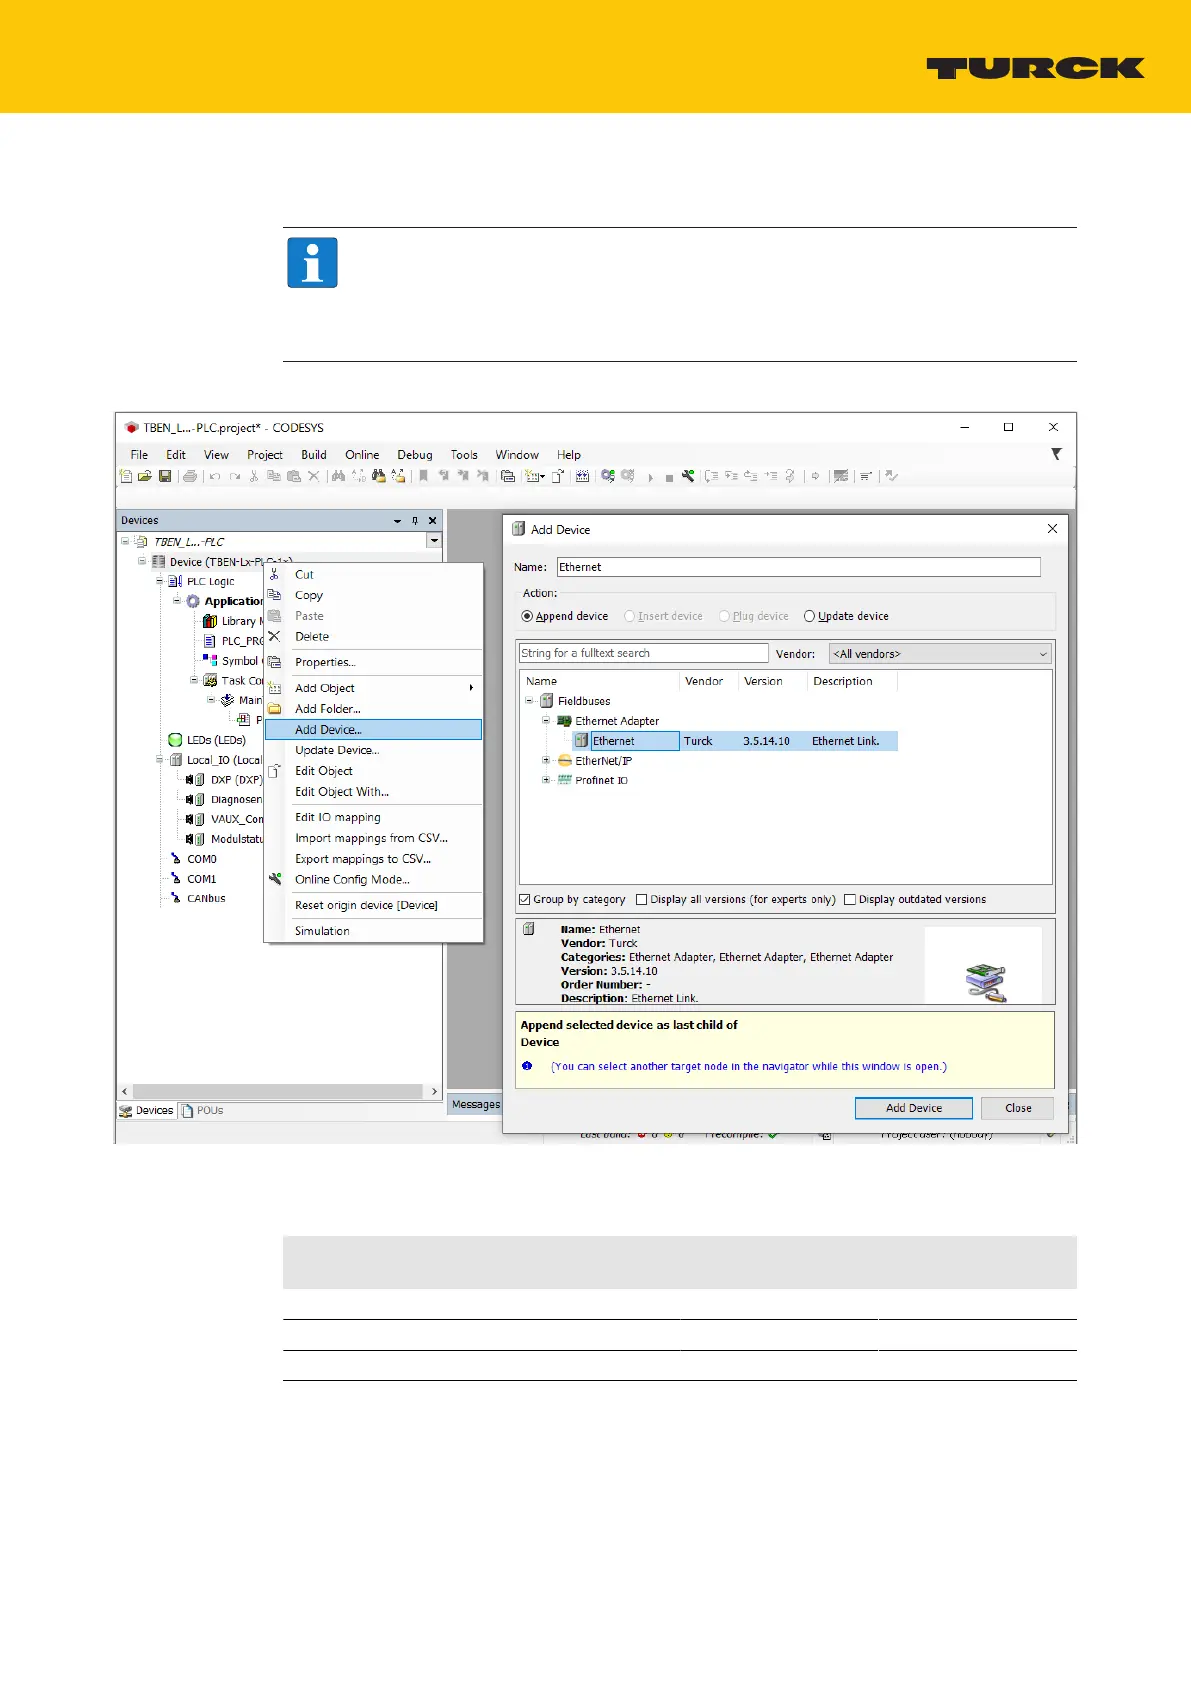This screenshot has width=1191, height=1684.
Task: Click the Toggle Bookmark flag icon
Action: (423, 476)
